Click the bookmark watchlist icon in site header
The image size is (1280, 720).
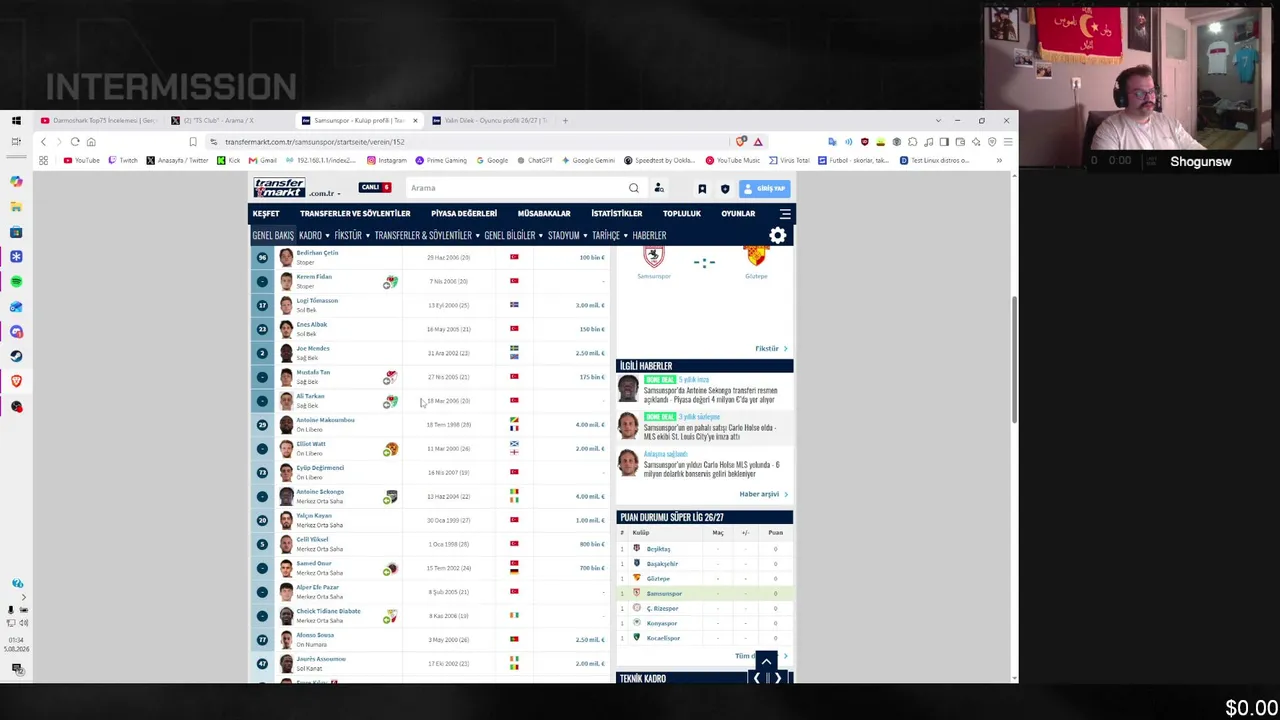click(x=702, y=188)
